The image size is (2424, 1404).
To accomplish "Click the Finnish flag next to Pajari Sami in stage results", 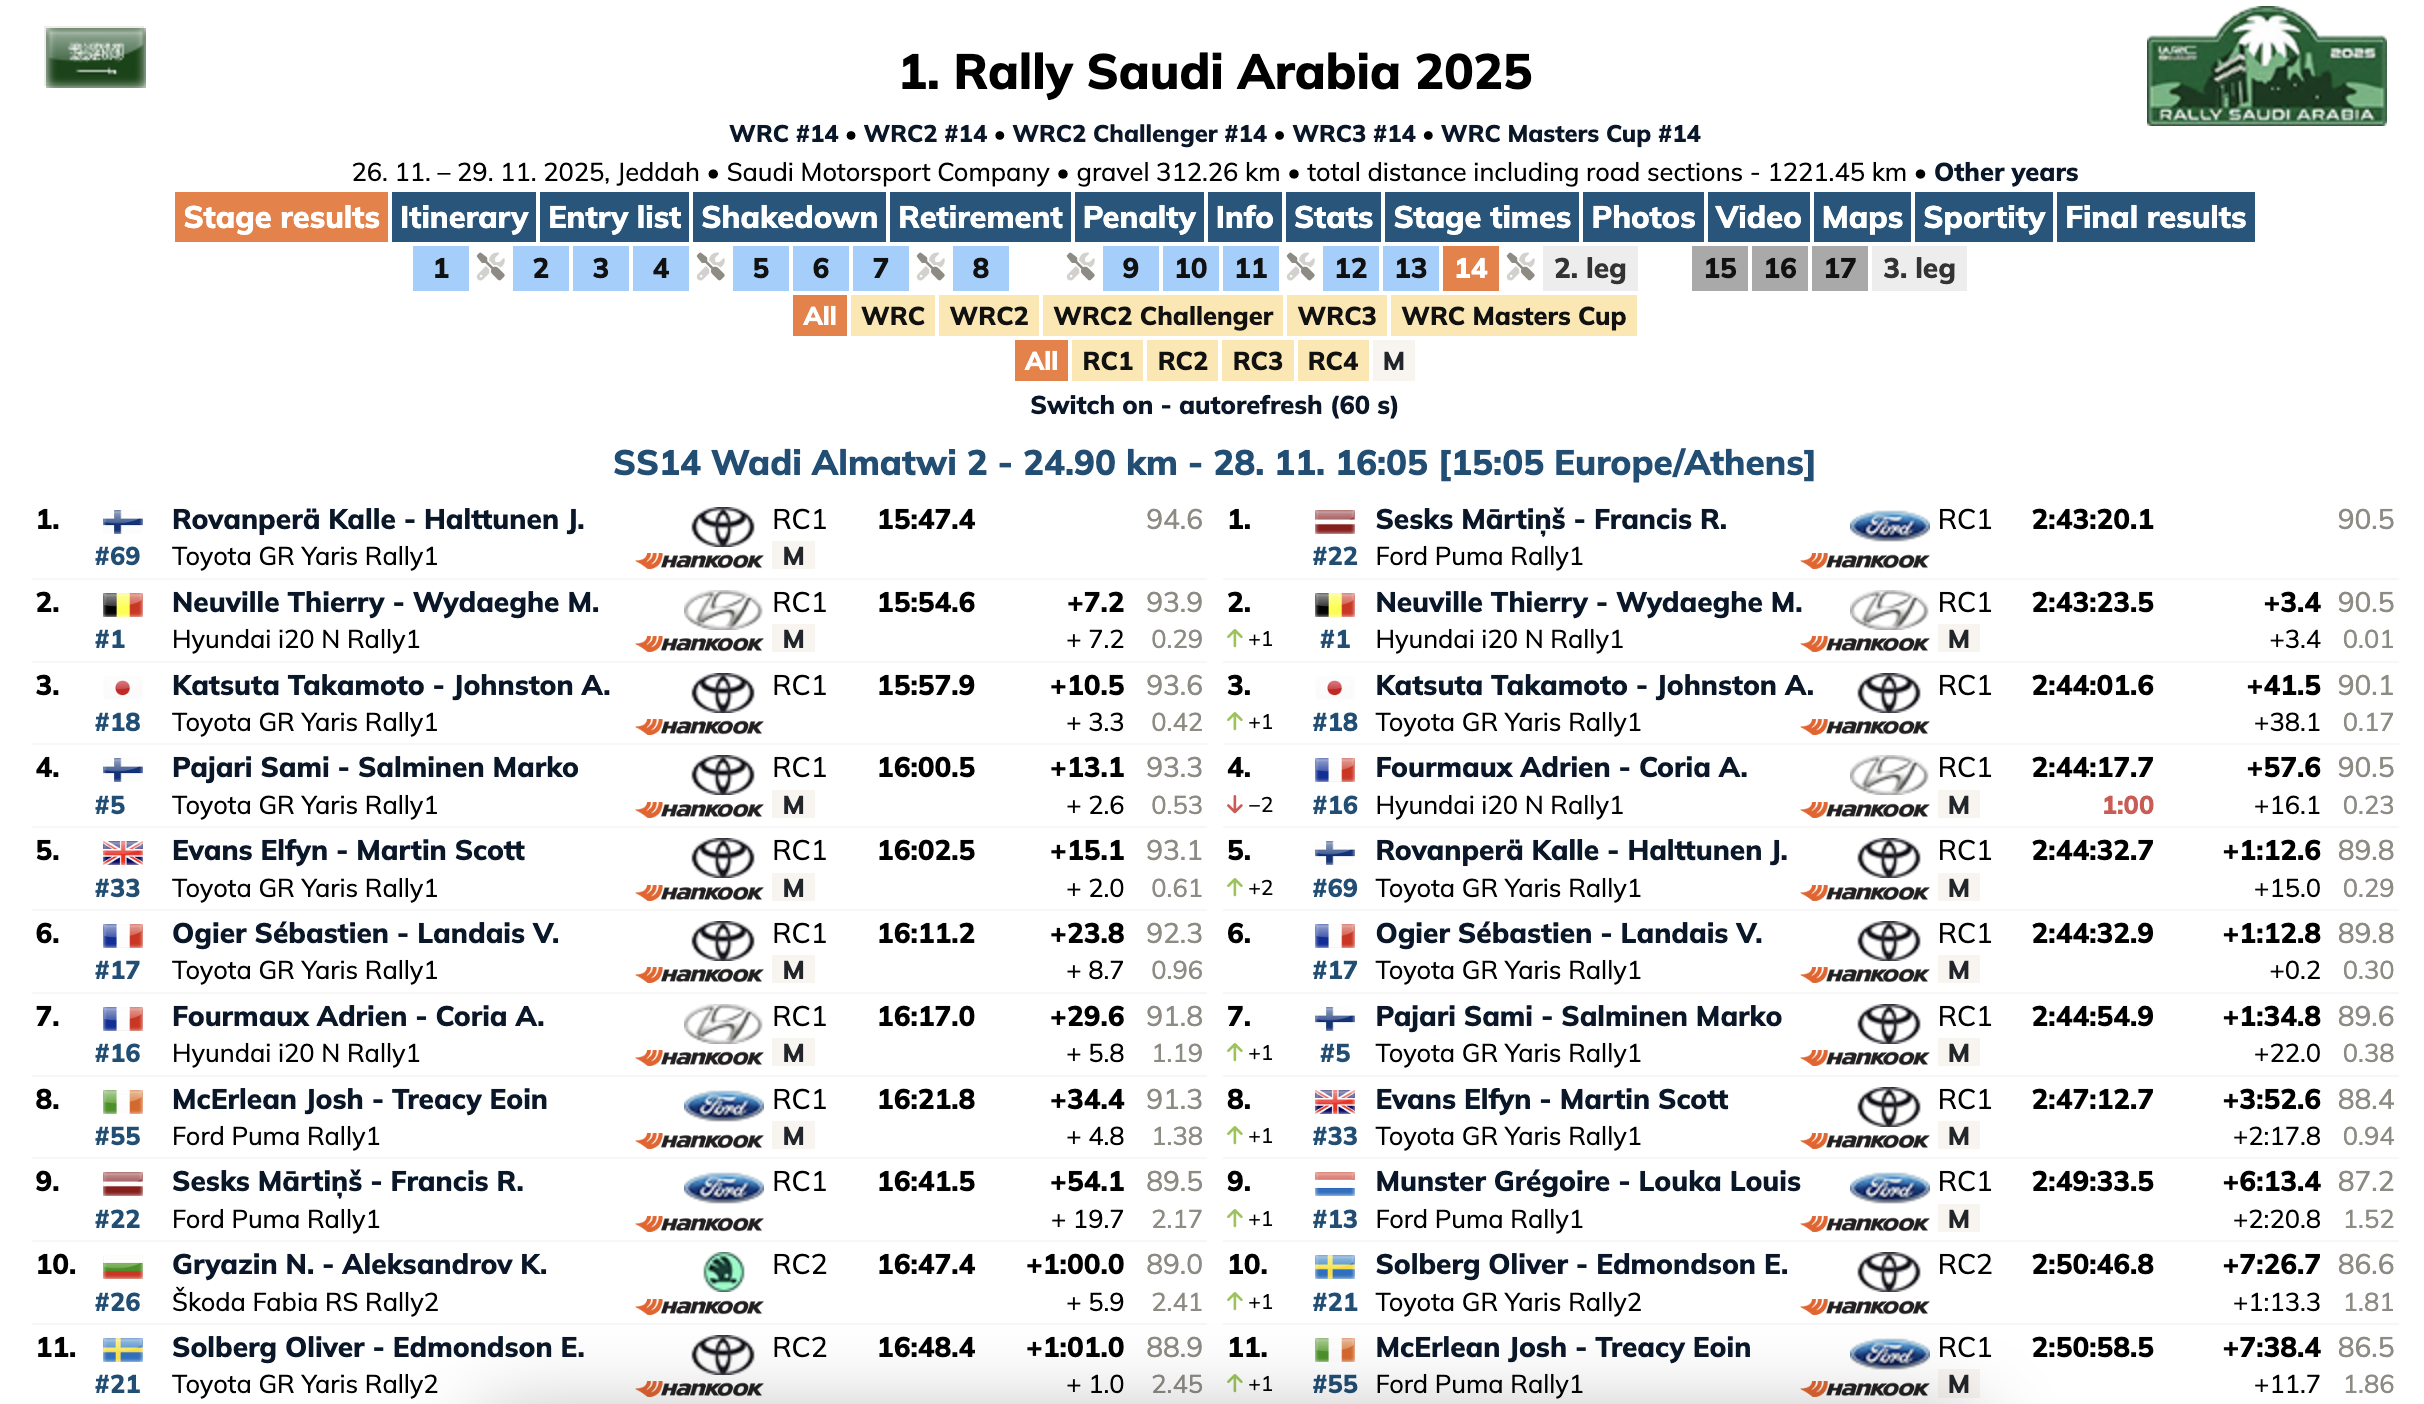I will click(x=122, y=769).
